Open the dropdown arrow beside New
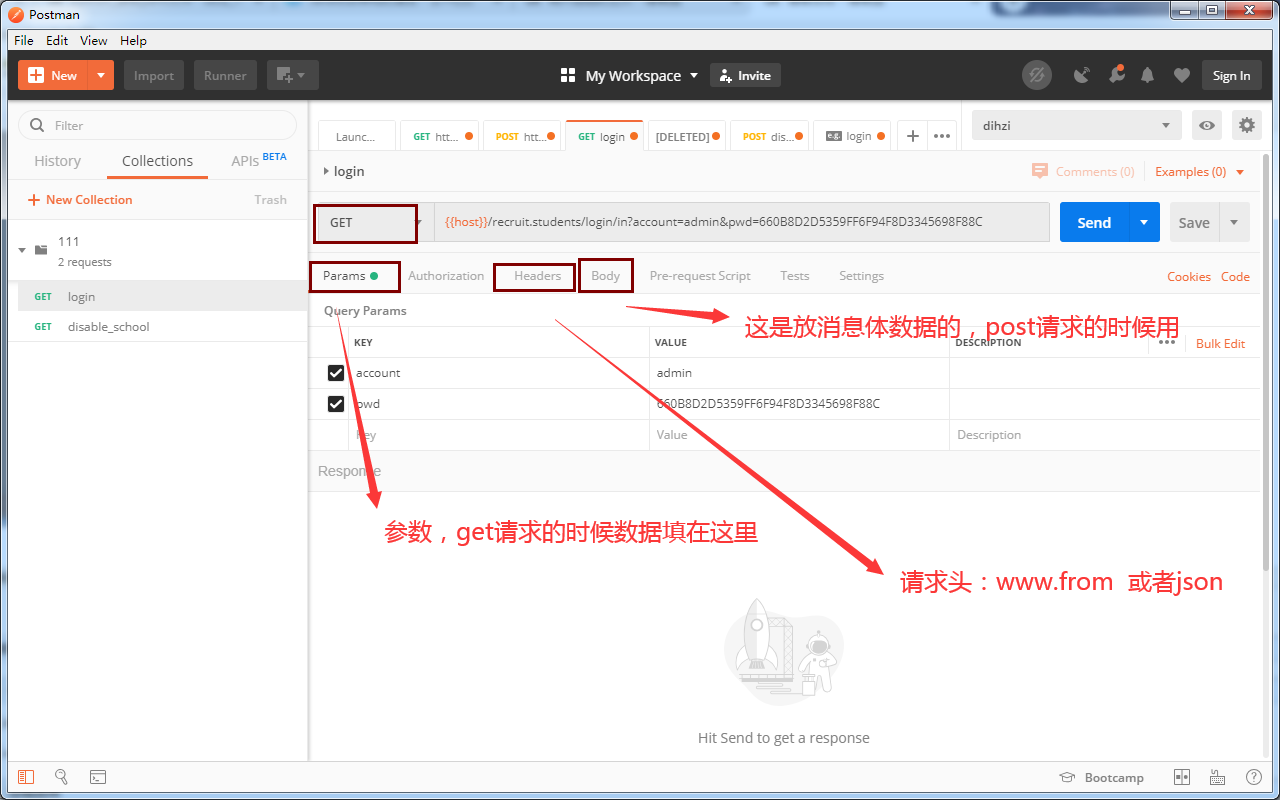Image resolution: width=1280 pixels, height=800 pixels. 101,75
